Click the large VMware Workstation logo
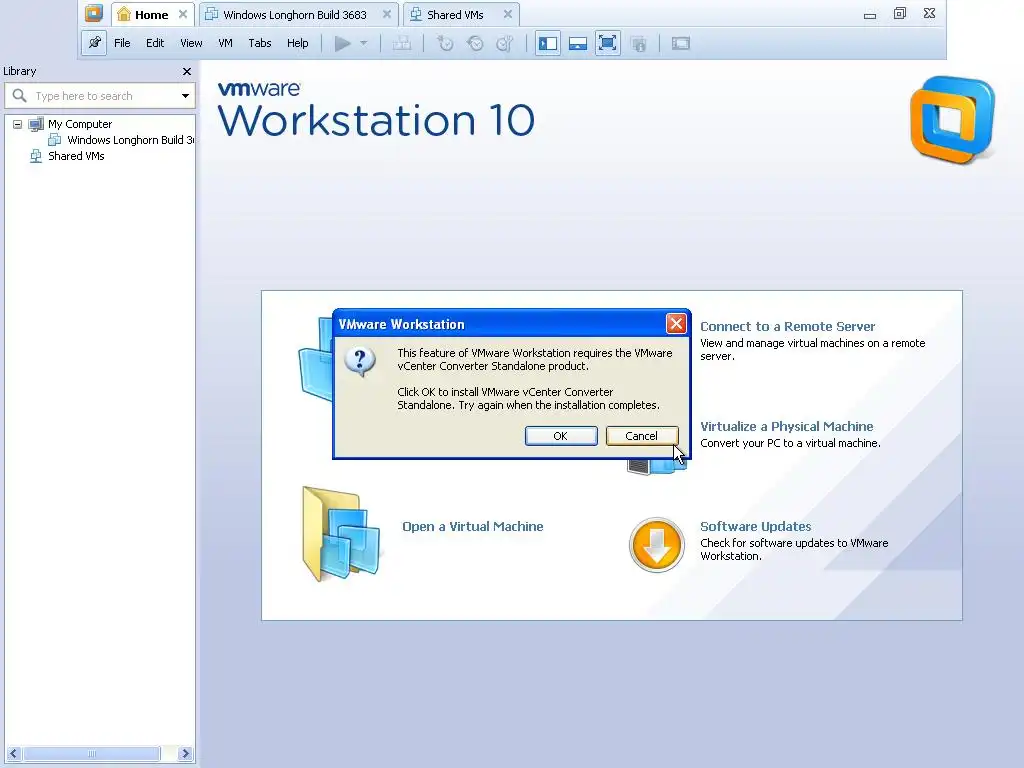 [x=952, y=120]
